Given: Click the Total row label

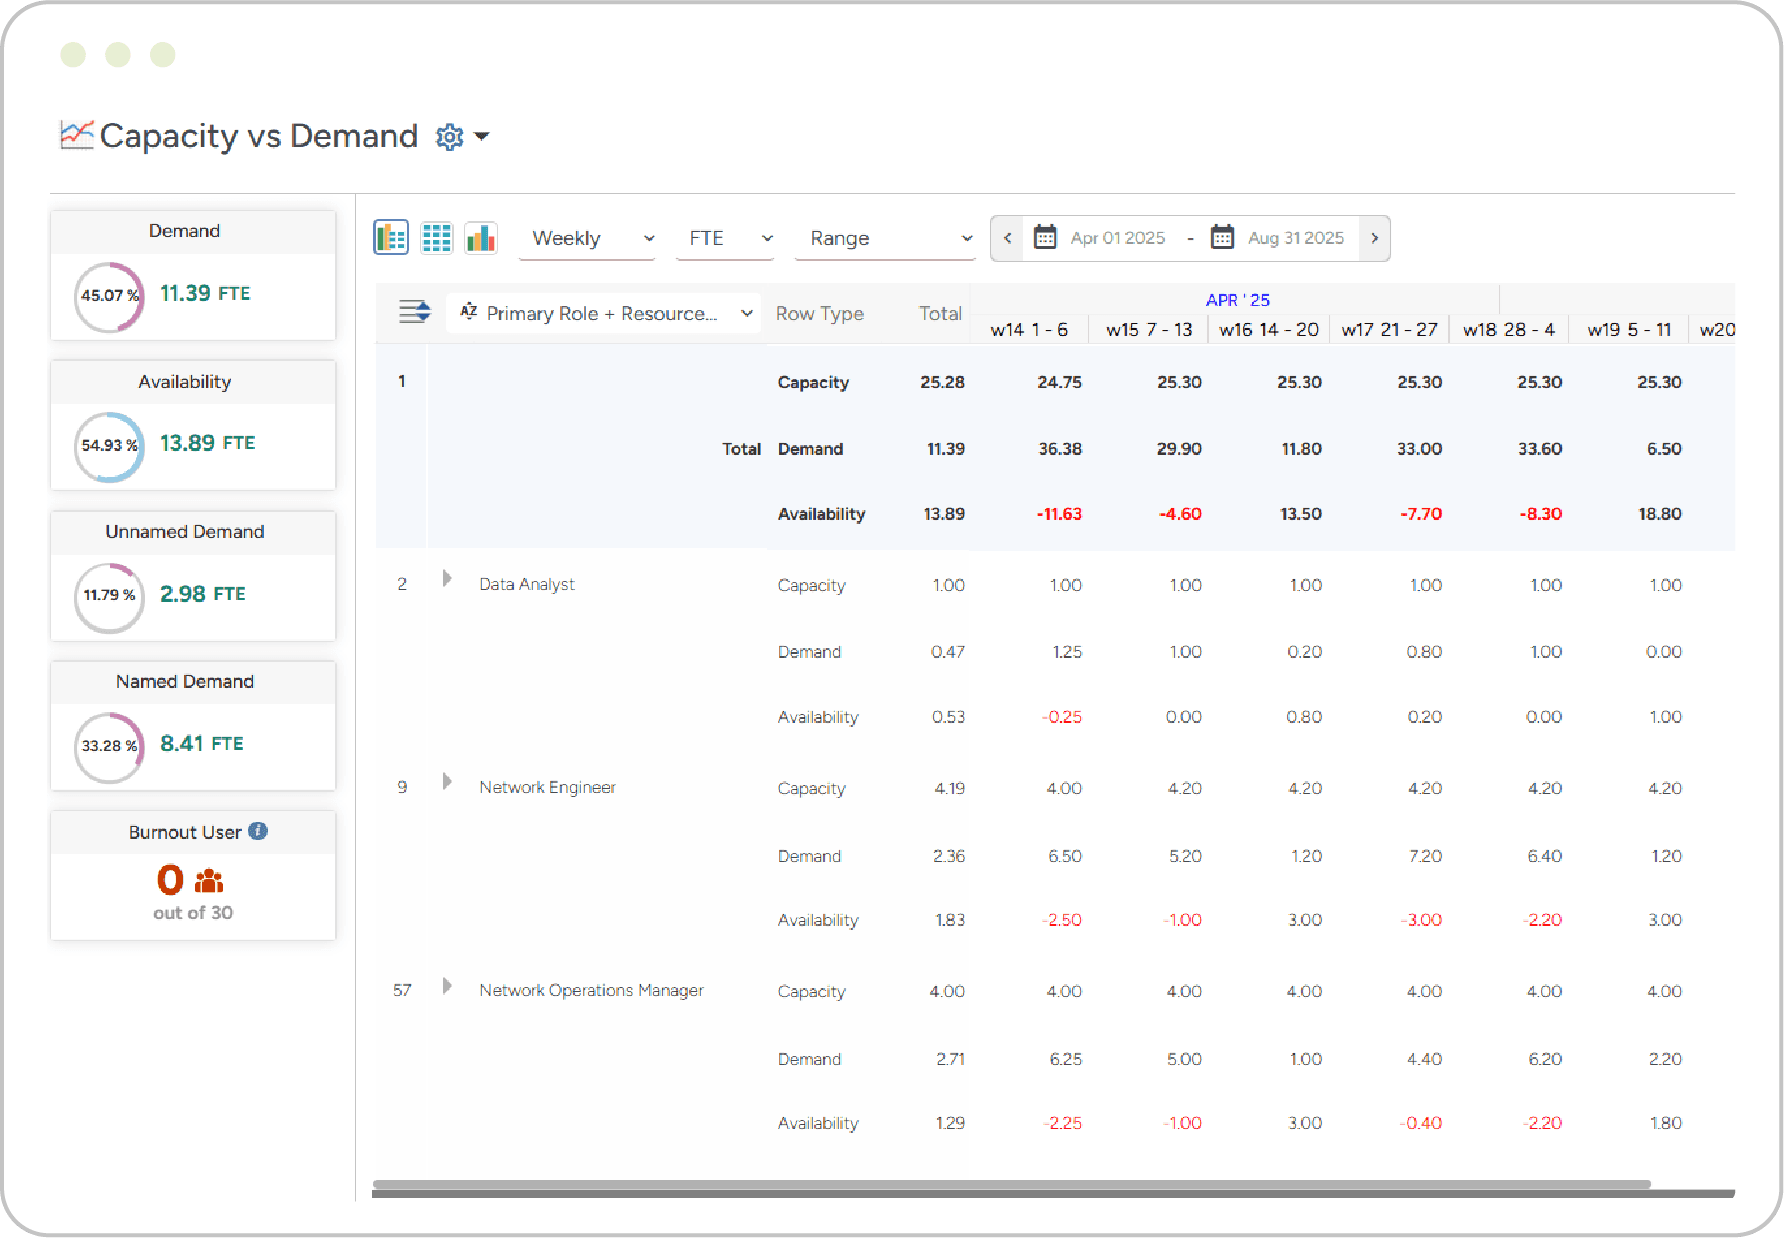Looking at the screenshot, I should pyautogui.click(x=741, y=449).
